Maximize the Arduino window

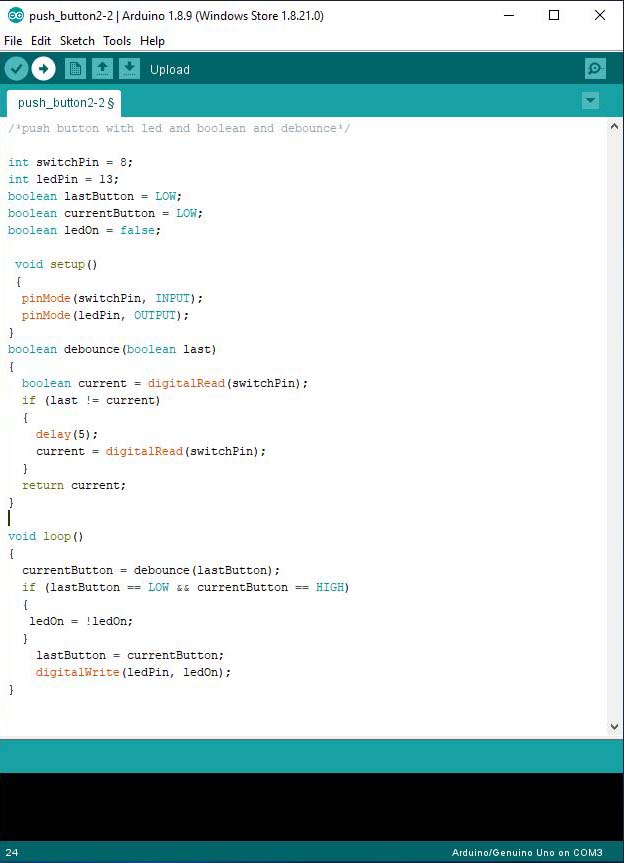click(554, 15)
